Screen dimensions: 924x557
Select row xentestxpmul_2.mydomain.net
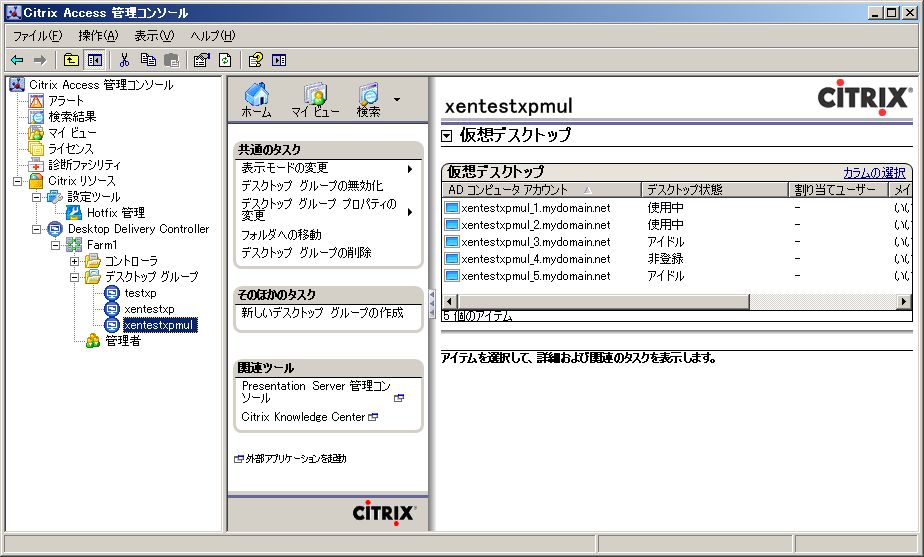[x=677, y=225]
